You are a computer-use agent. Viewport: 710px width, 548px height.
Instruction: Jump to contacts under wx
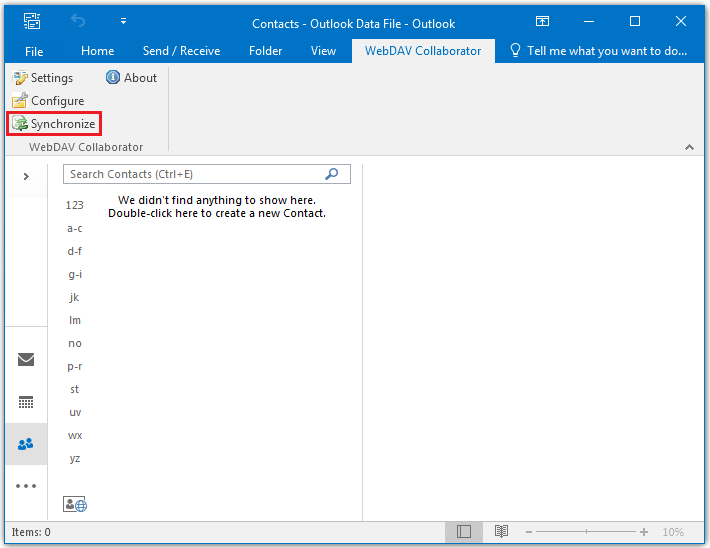[75, 436]
